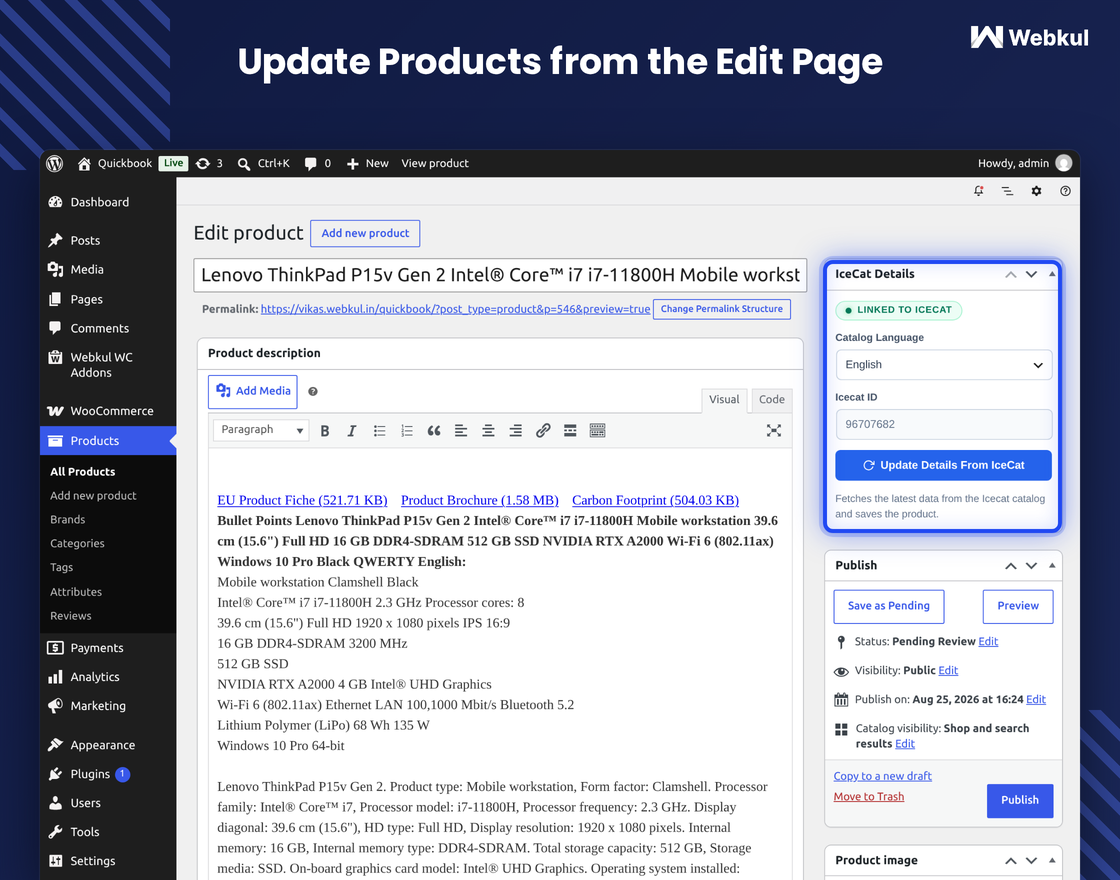Viewport: 1120px width, 880px height.
Task: Toggle bold formatting in the editor
Action: [x=325, y=431]
